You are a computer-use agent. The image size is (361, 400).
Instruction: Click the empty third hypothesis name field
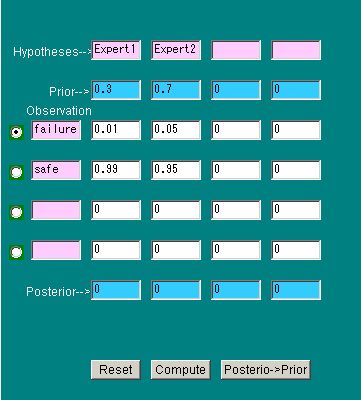point(236,50)
